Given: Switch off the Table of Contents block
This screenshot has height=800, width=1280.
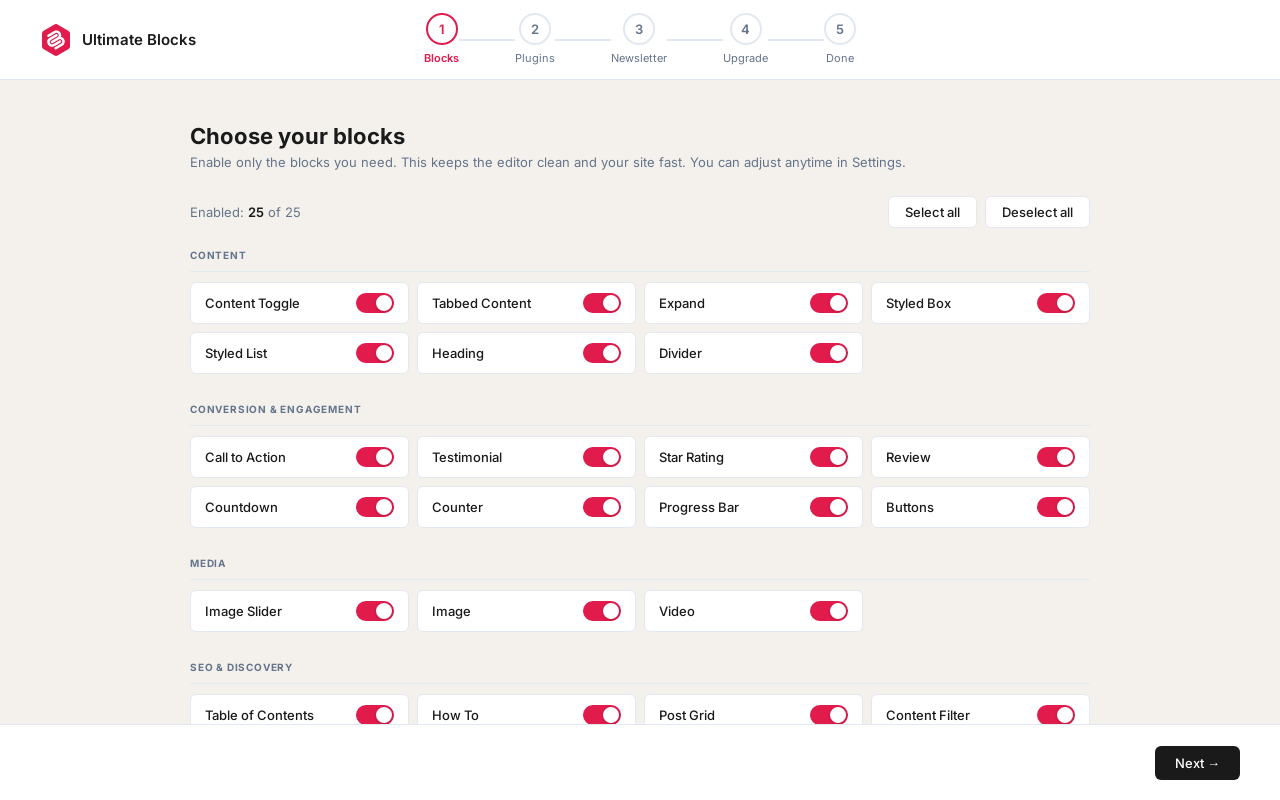Looking at the screenshot, I should tap(375, 715).
